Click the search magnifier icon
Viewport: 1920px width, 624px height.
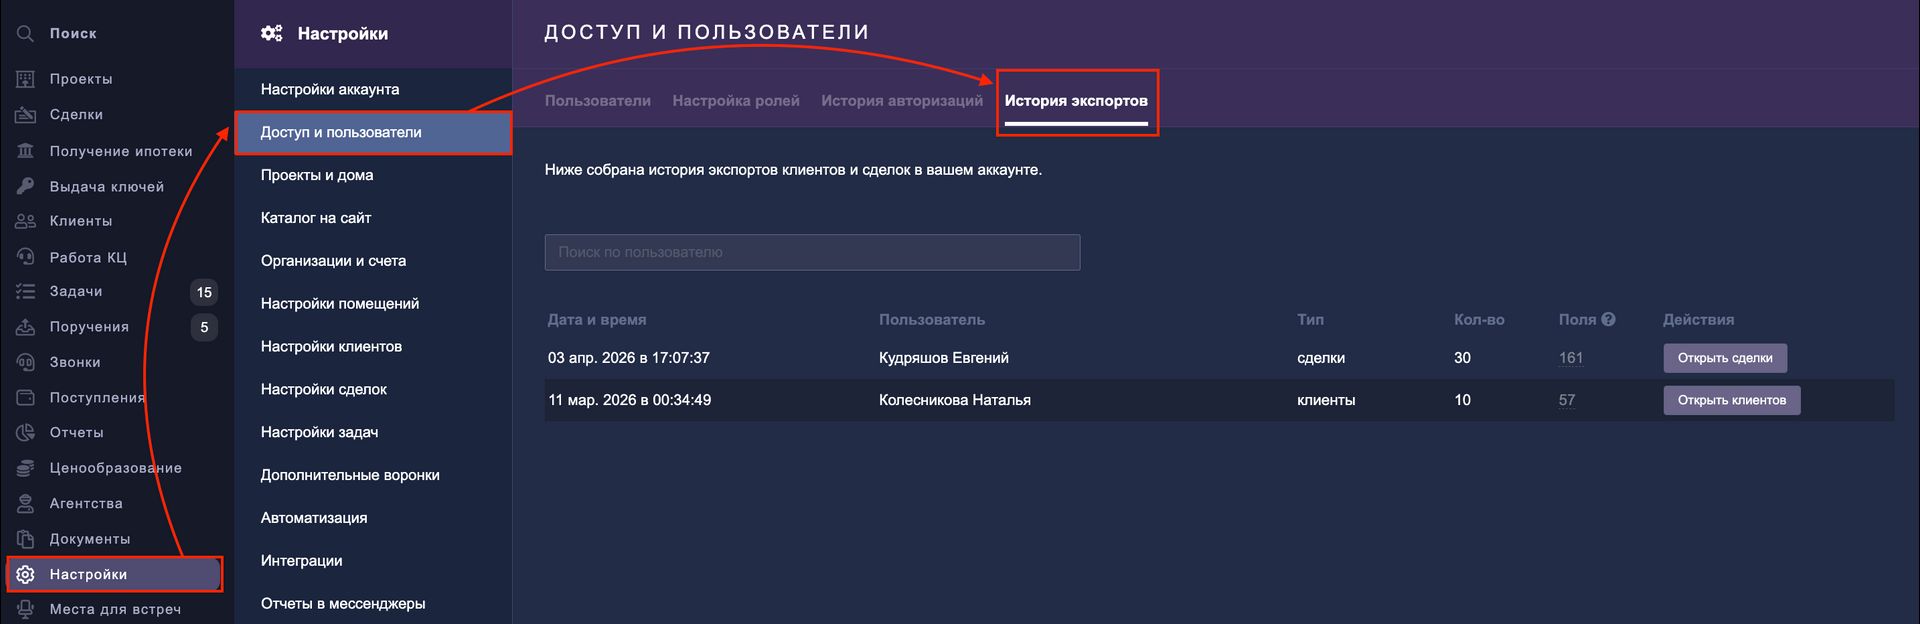[x=25, y=34]
